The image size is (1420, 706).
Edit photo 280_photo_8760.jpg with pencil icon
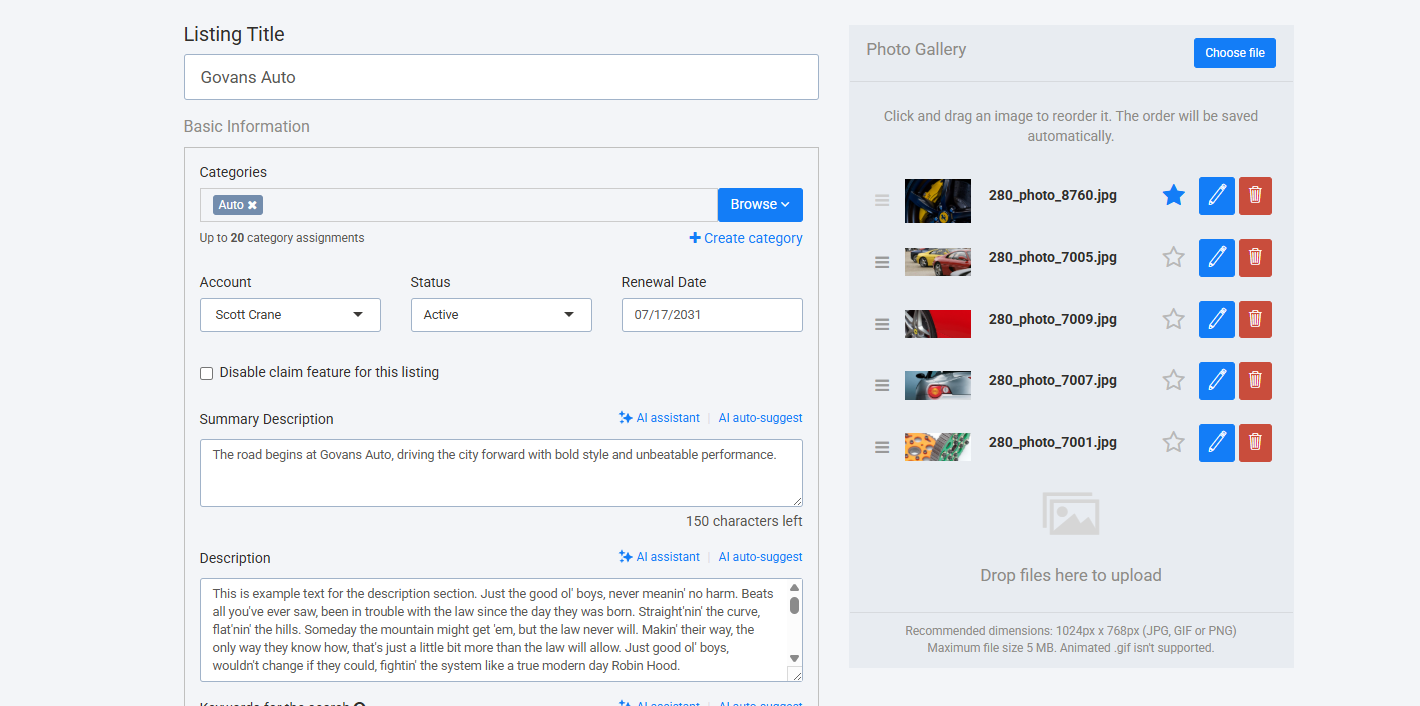pyautogui.click(x=1217, y=196)
